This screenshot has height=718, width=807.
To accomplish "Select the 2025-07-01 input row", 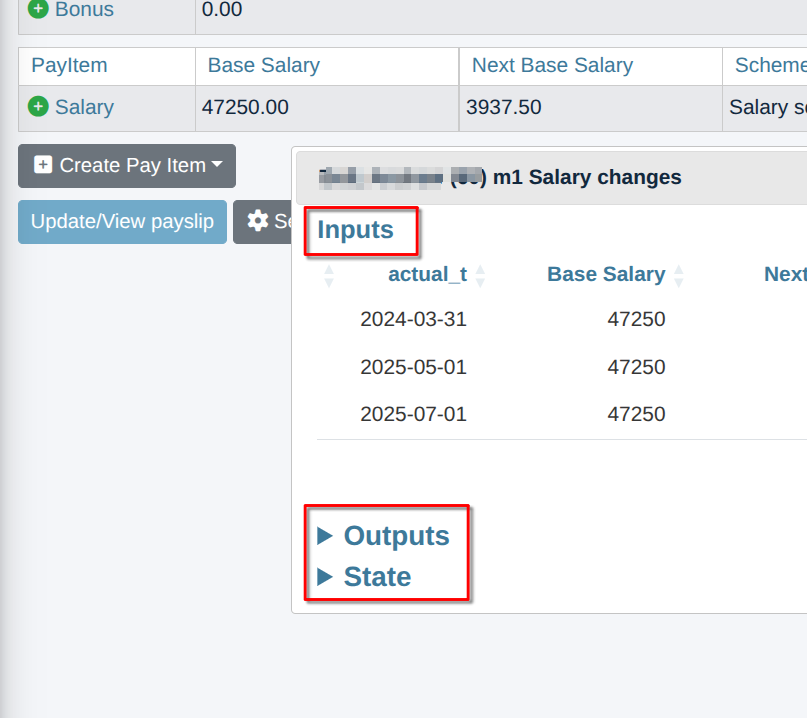I will (413, 414).
